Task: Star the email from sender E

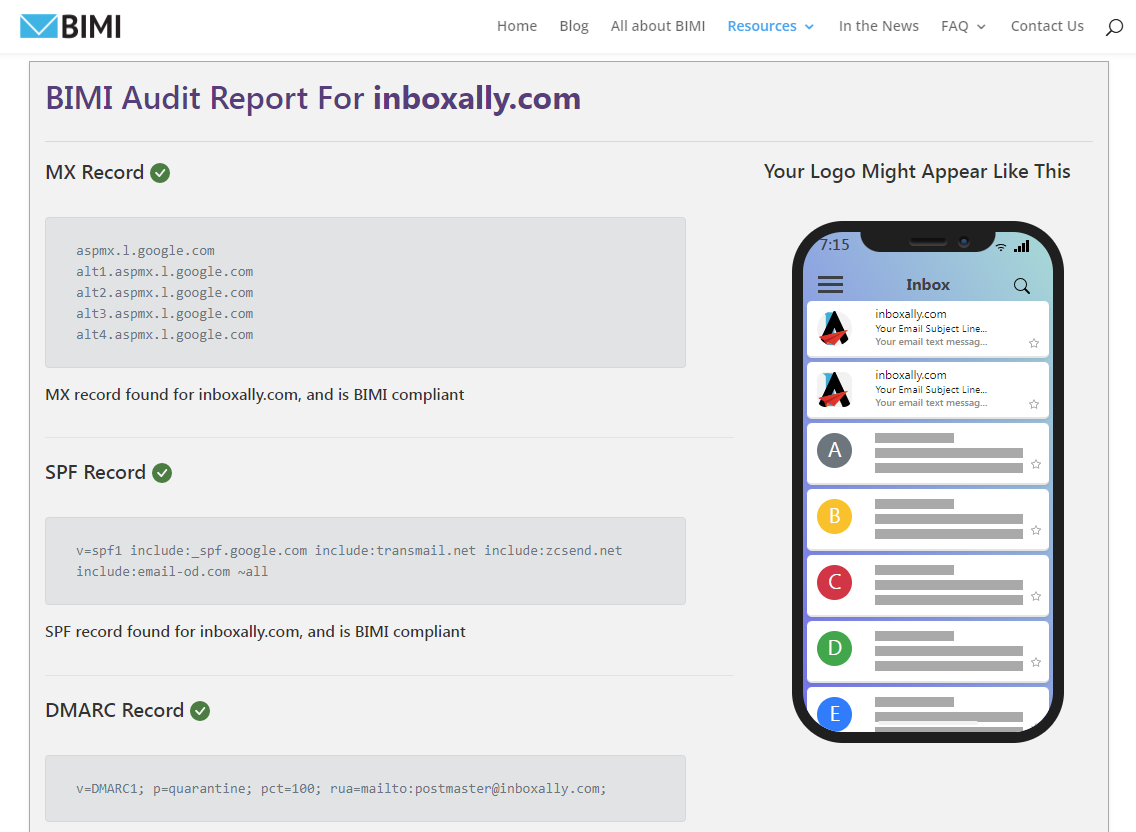Action: tap(1036, 729)
